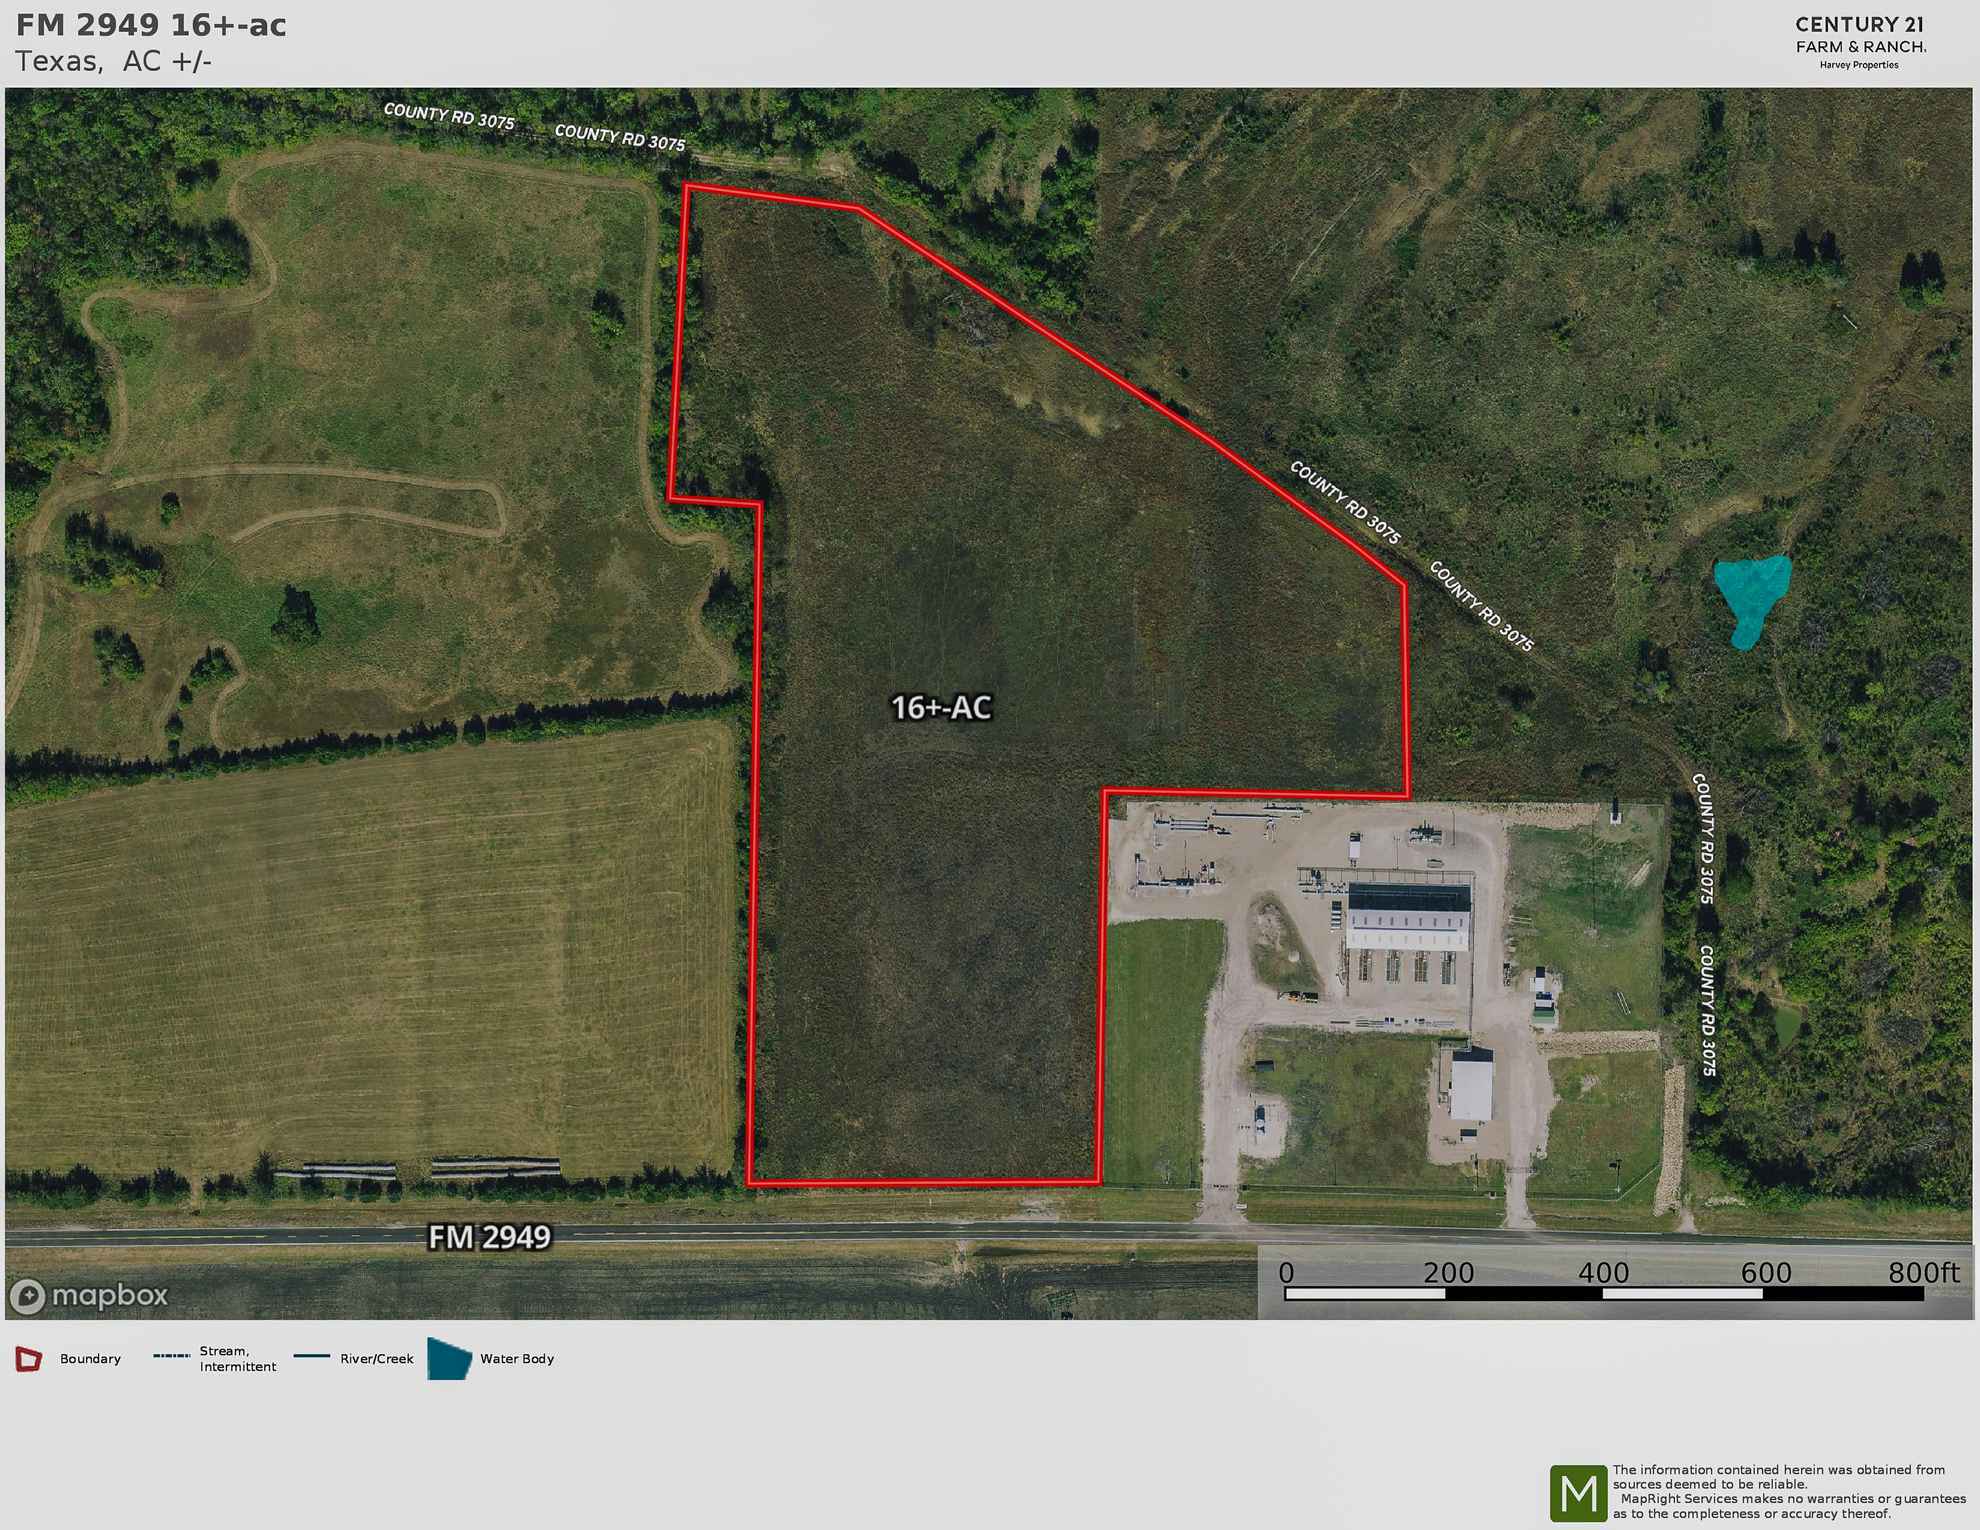This screenshot has height=1530, width=1980.
Task: Select the 16+-AC parcel label
Action: 941,708
